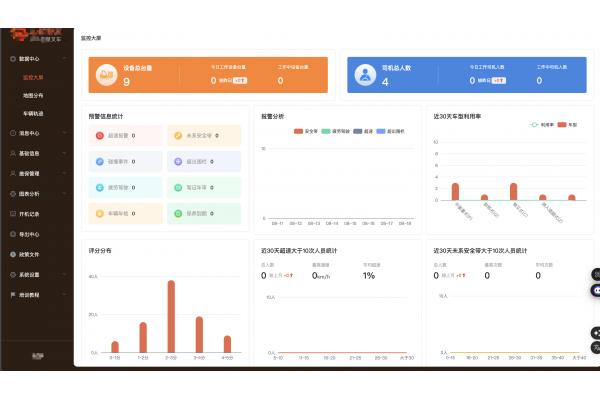Collapse the 数据中心 sidebar section
Image resolution: width=600 pixels, height=400 pixels.
pos(65,59)
